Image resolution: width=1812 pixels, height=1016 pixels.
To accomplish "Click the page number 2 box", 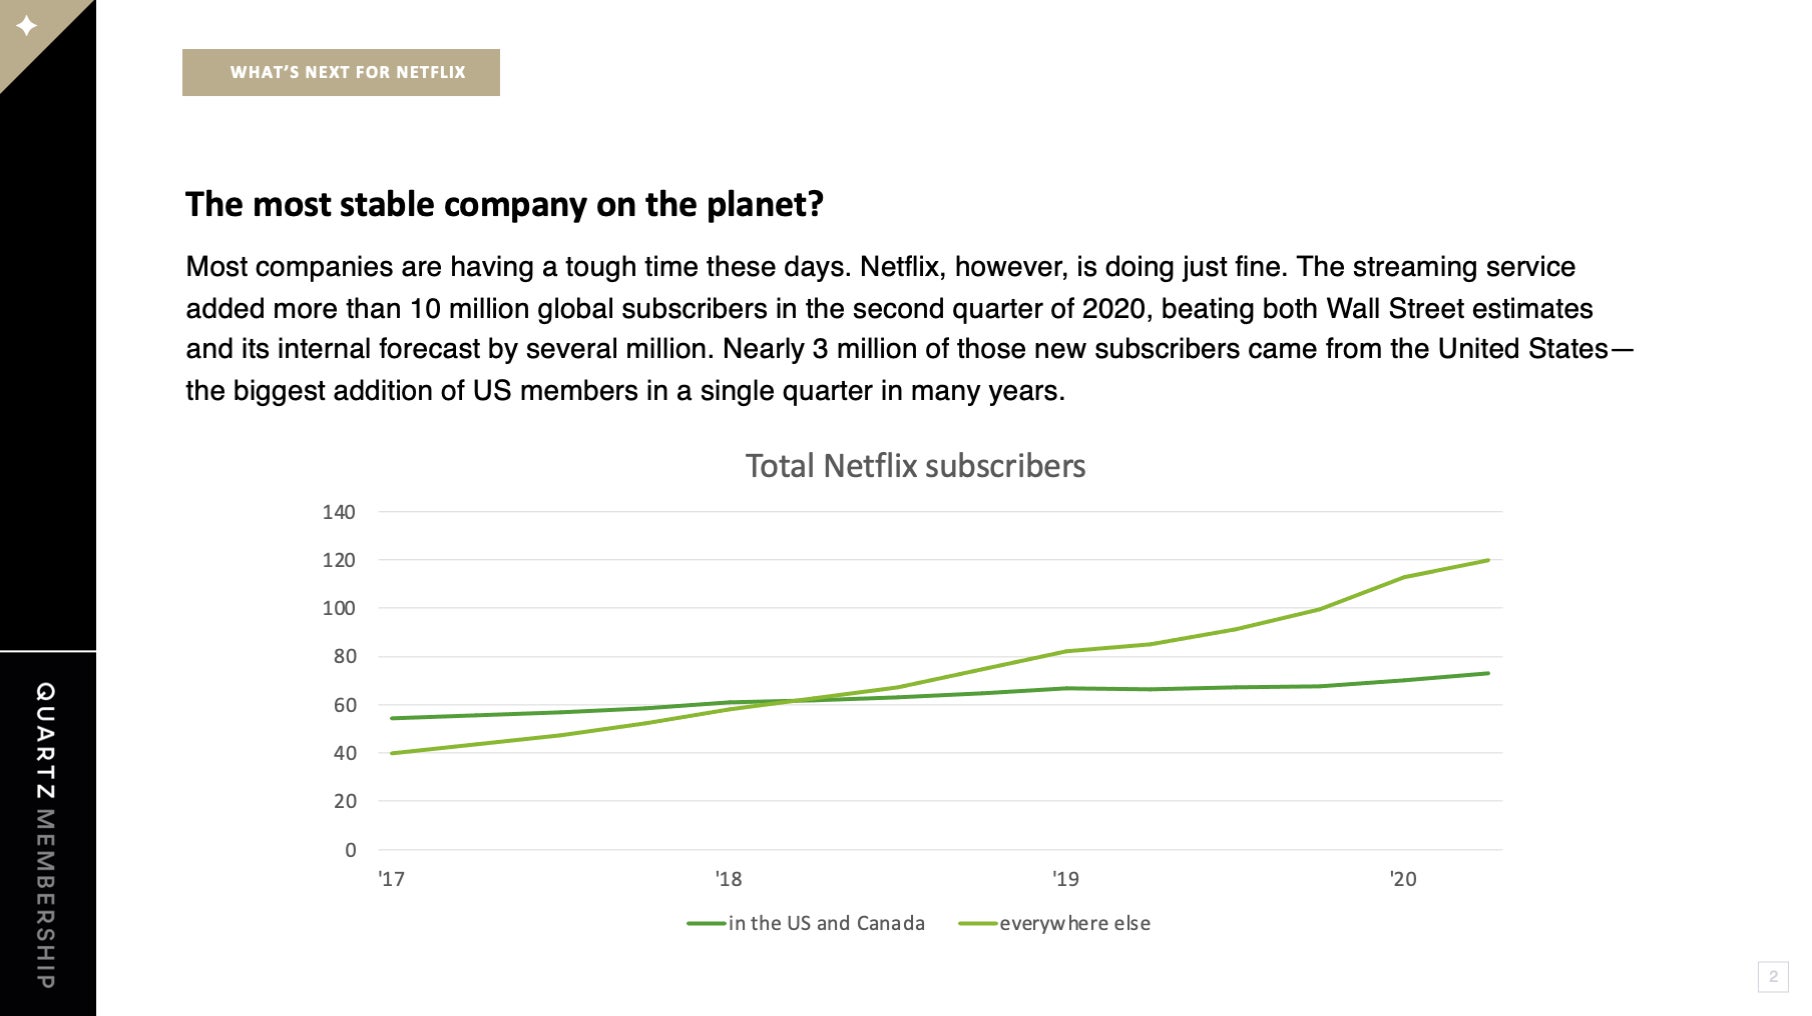I will coord(1773,977).
